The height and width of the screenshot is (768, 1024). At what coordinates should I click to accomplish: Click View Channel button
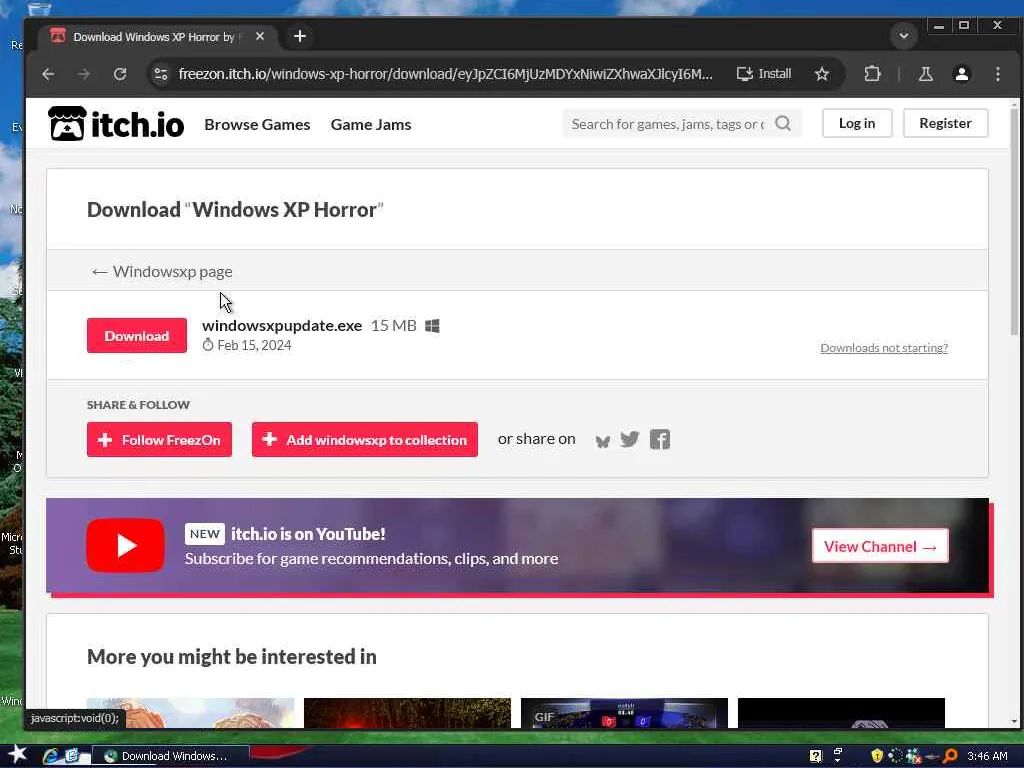[x=880, y=546]
